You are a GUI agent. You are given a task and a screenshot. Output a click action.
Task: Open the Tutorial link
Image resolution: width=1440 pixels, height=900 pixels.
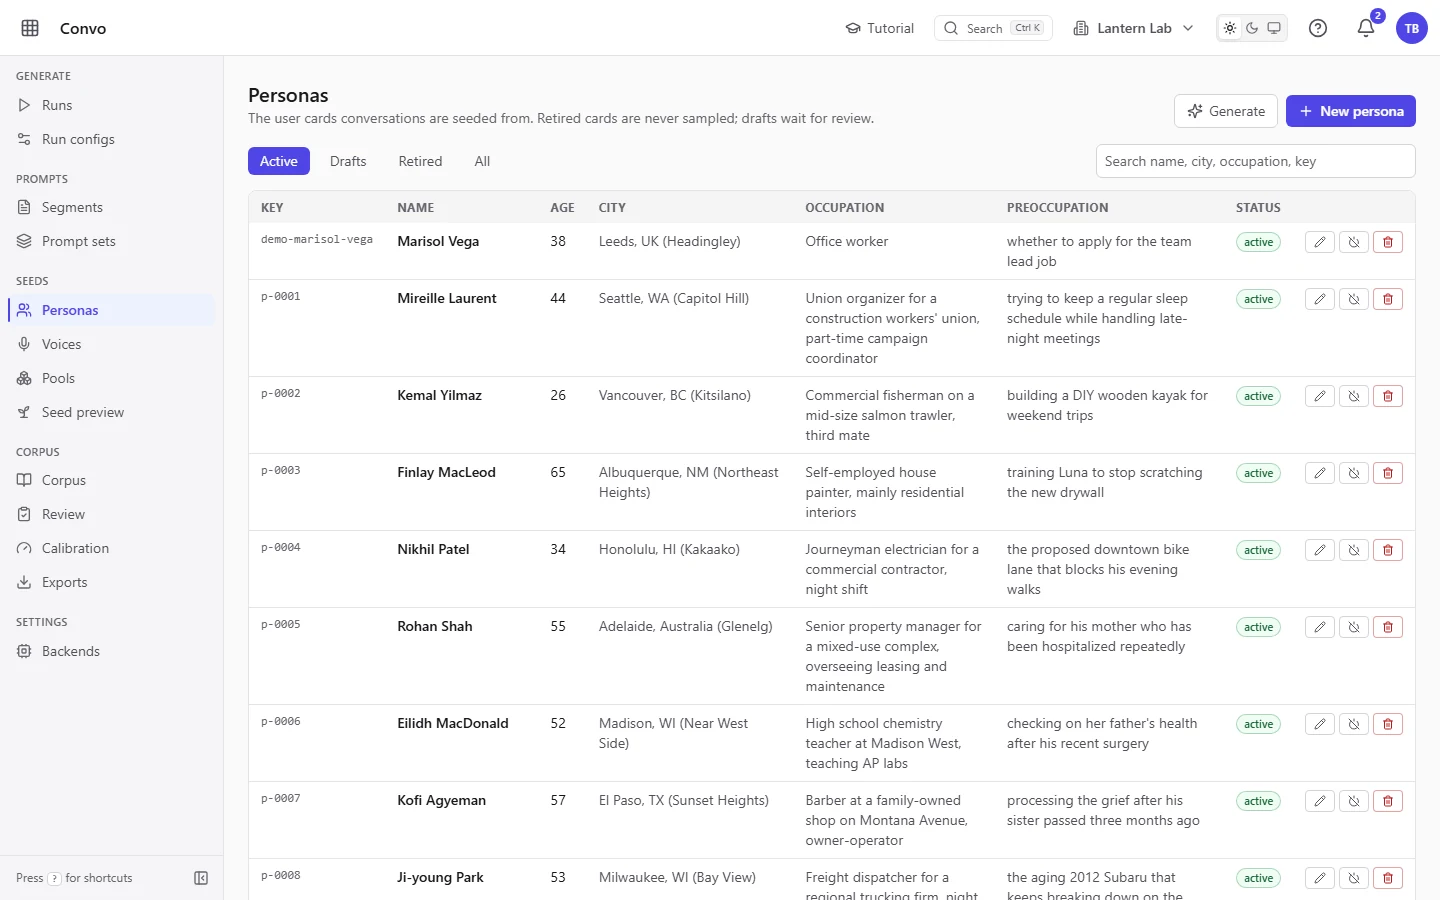880,28
